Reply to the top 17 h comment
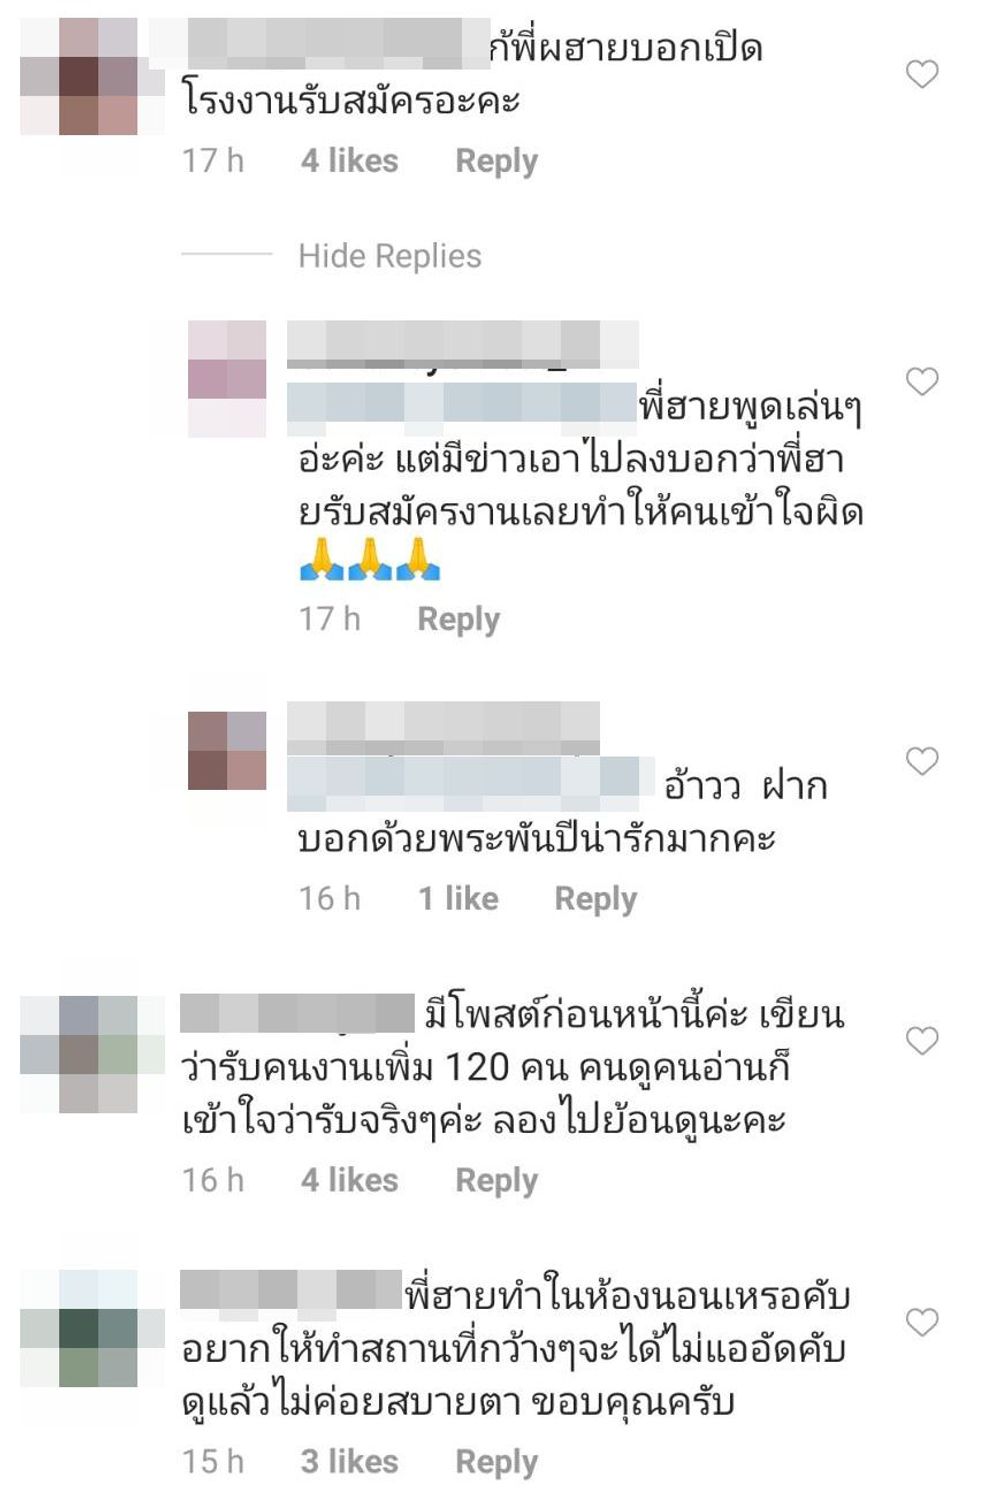Screen dimensions: 1000x1512 [497, 161]
